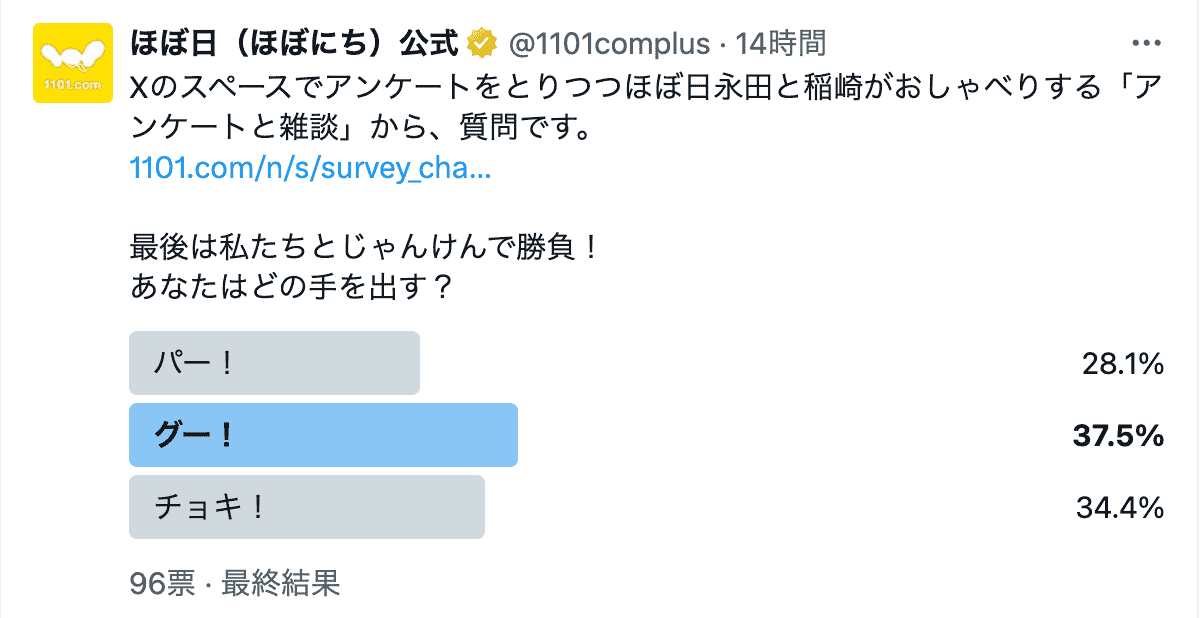Viewport: 1200px width, 618px height.
Task: Select the グー！ poll option bar
Action: [x=323, y=435]
